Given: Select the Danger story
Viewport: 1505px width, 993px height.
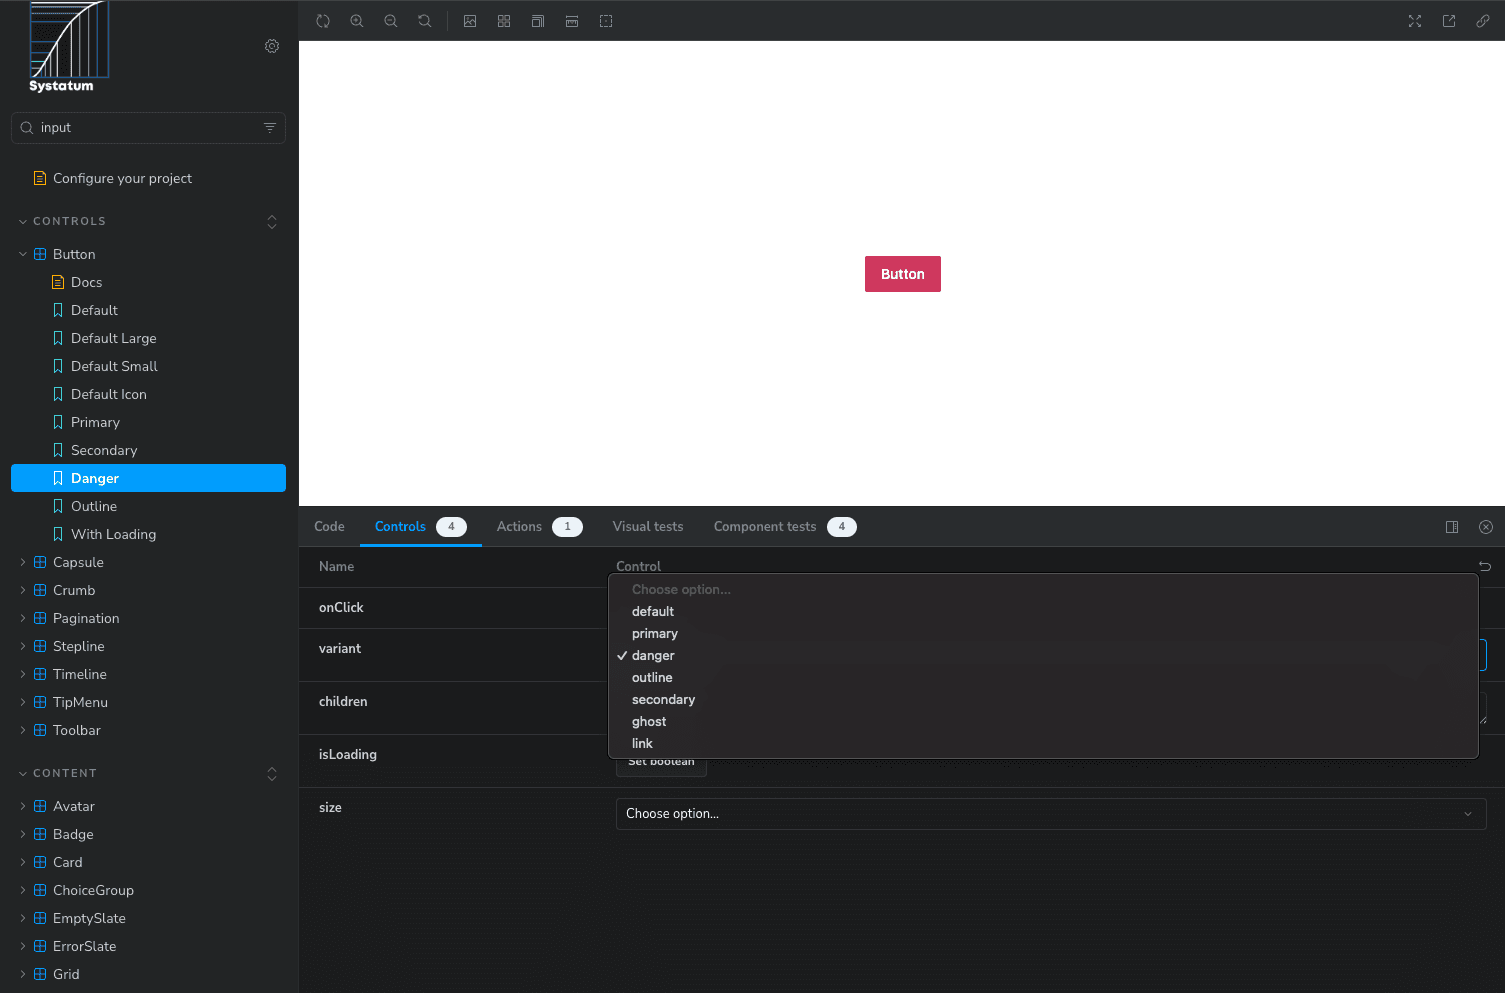Looking at the screenshot, I should coord(148,478).
